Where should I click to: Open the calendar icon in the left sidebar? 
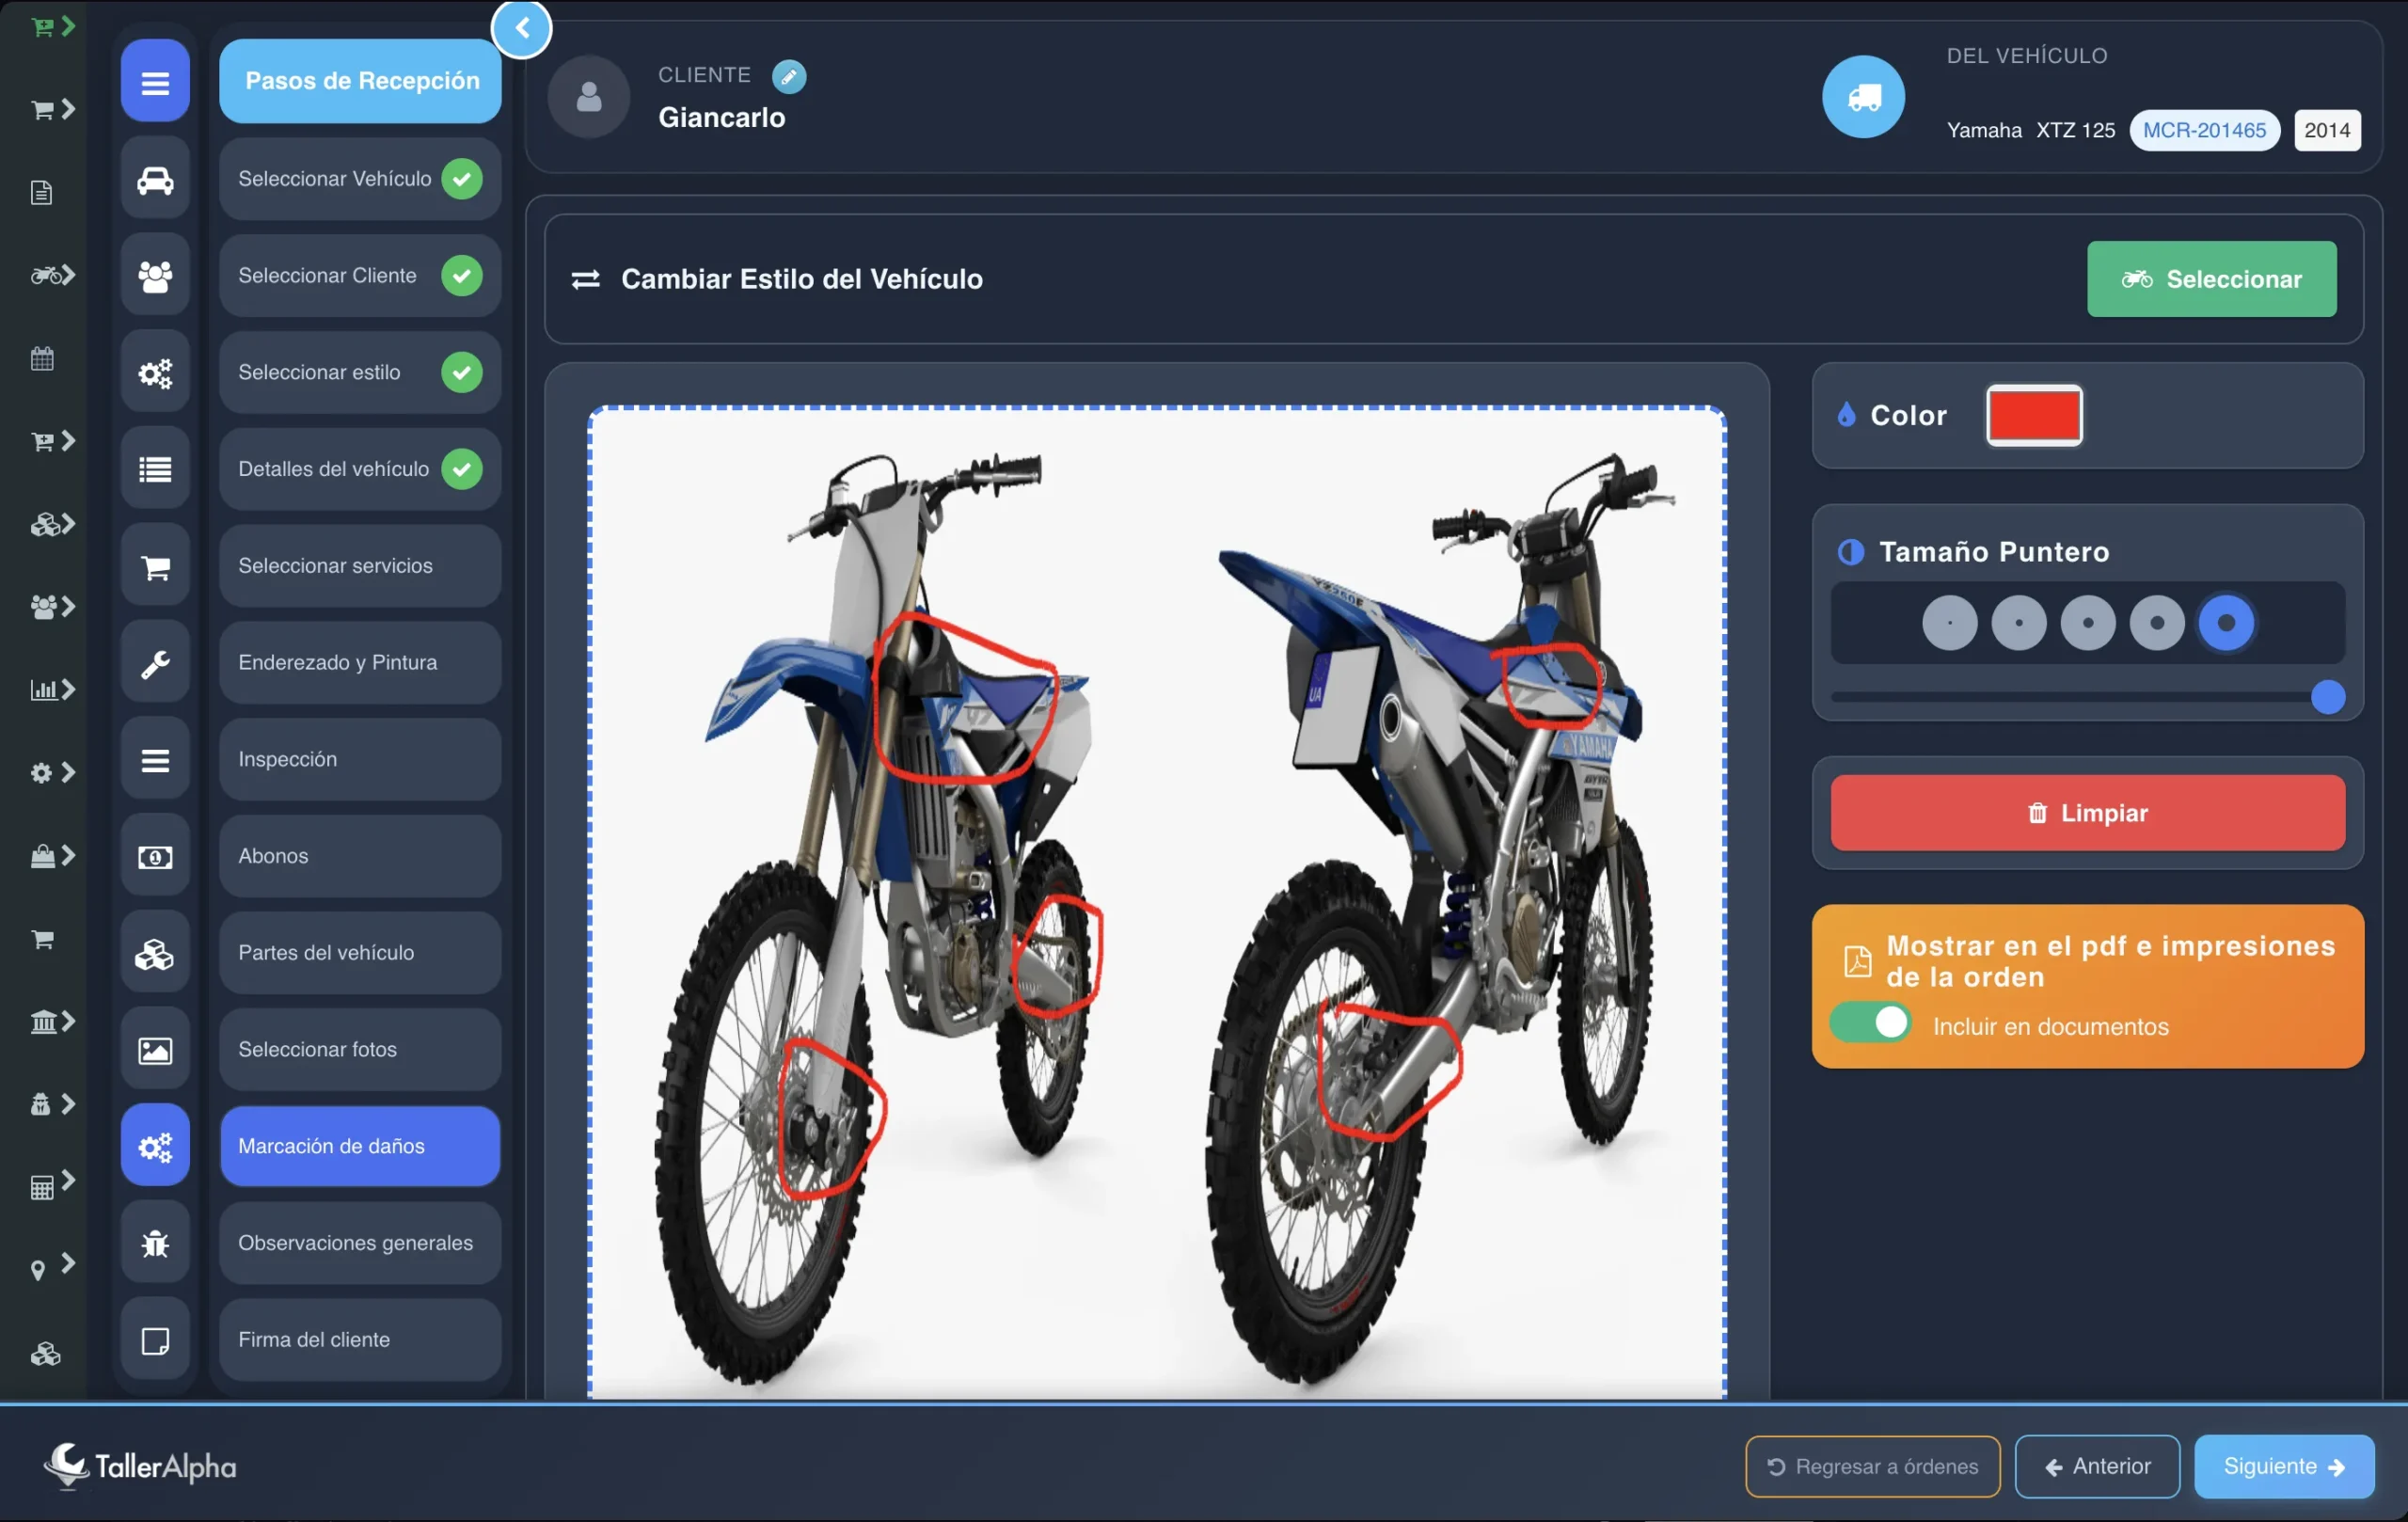point(41,358)
